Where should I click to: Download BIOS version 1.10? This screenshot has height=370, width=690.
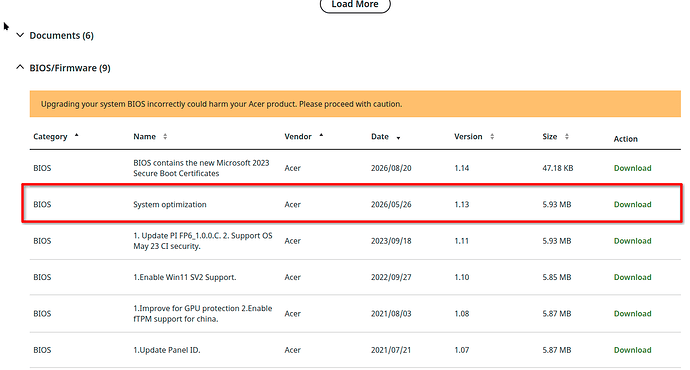632,277
